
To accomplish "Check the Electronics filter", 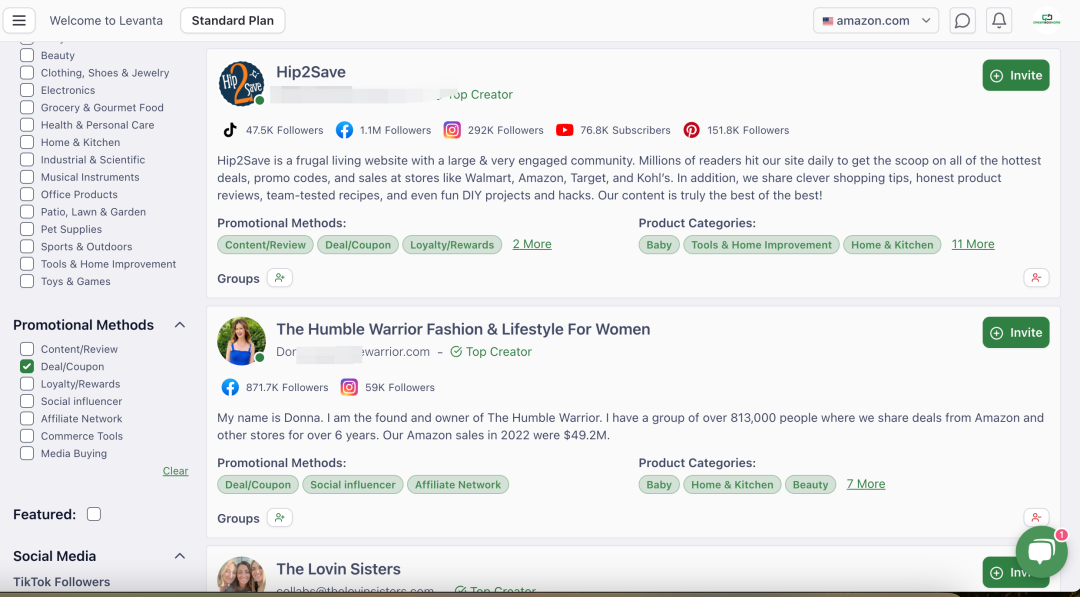I will [27, 90].
